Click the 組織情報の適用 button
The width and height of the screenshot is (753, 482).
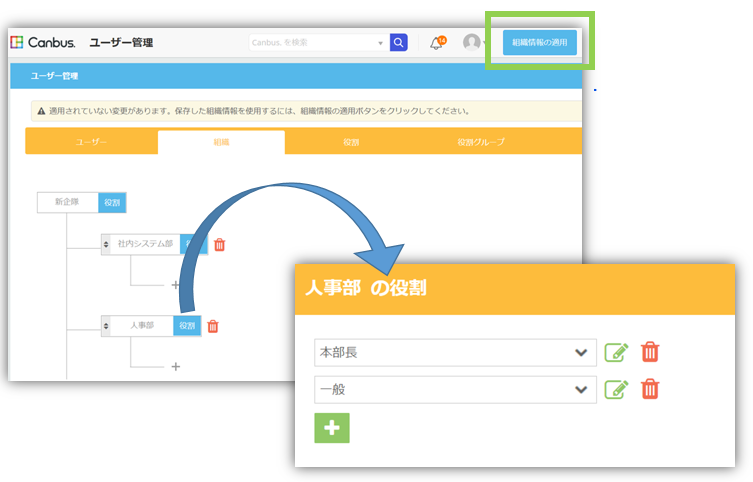tap(540, 42)
